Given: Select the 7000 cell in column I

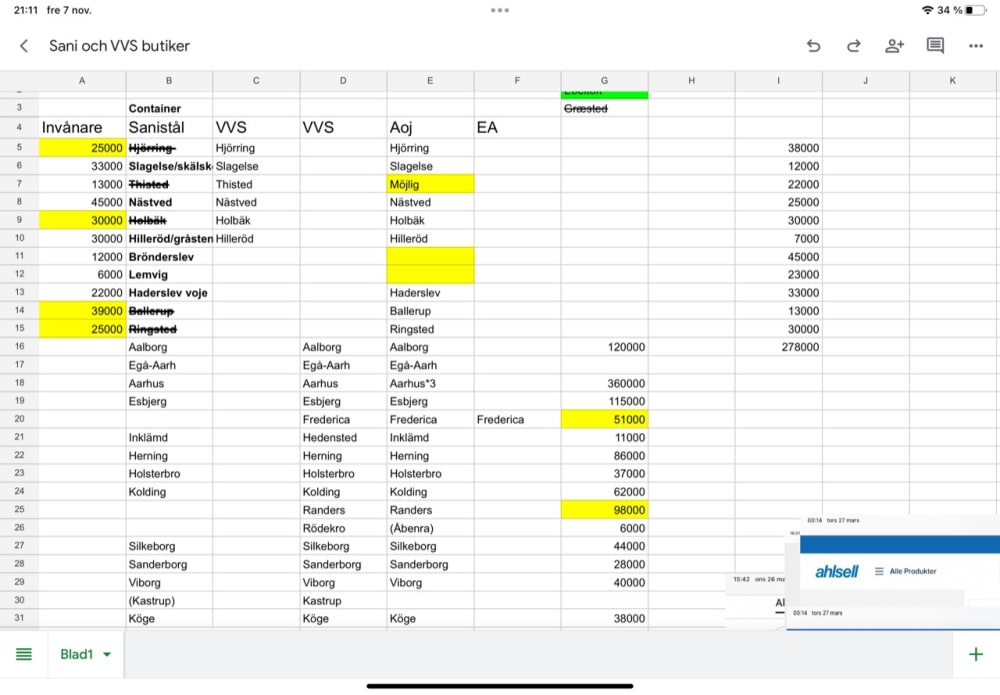Looking at the screenshot, I should [779, 239].
